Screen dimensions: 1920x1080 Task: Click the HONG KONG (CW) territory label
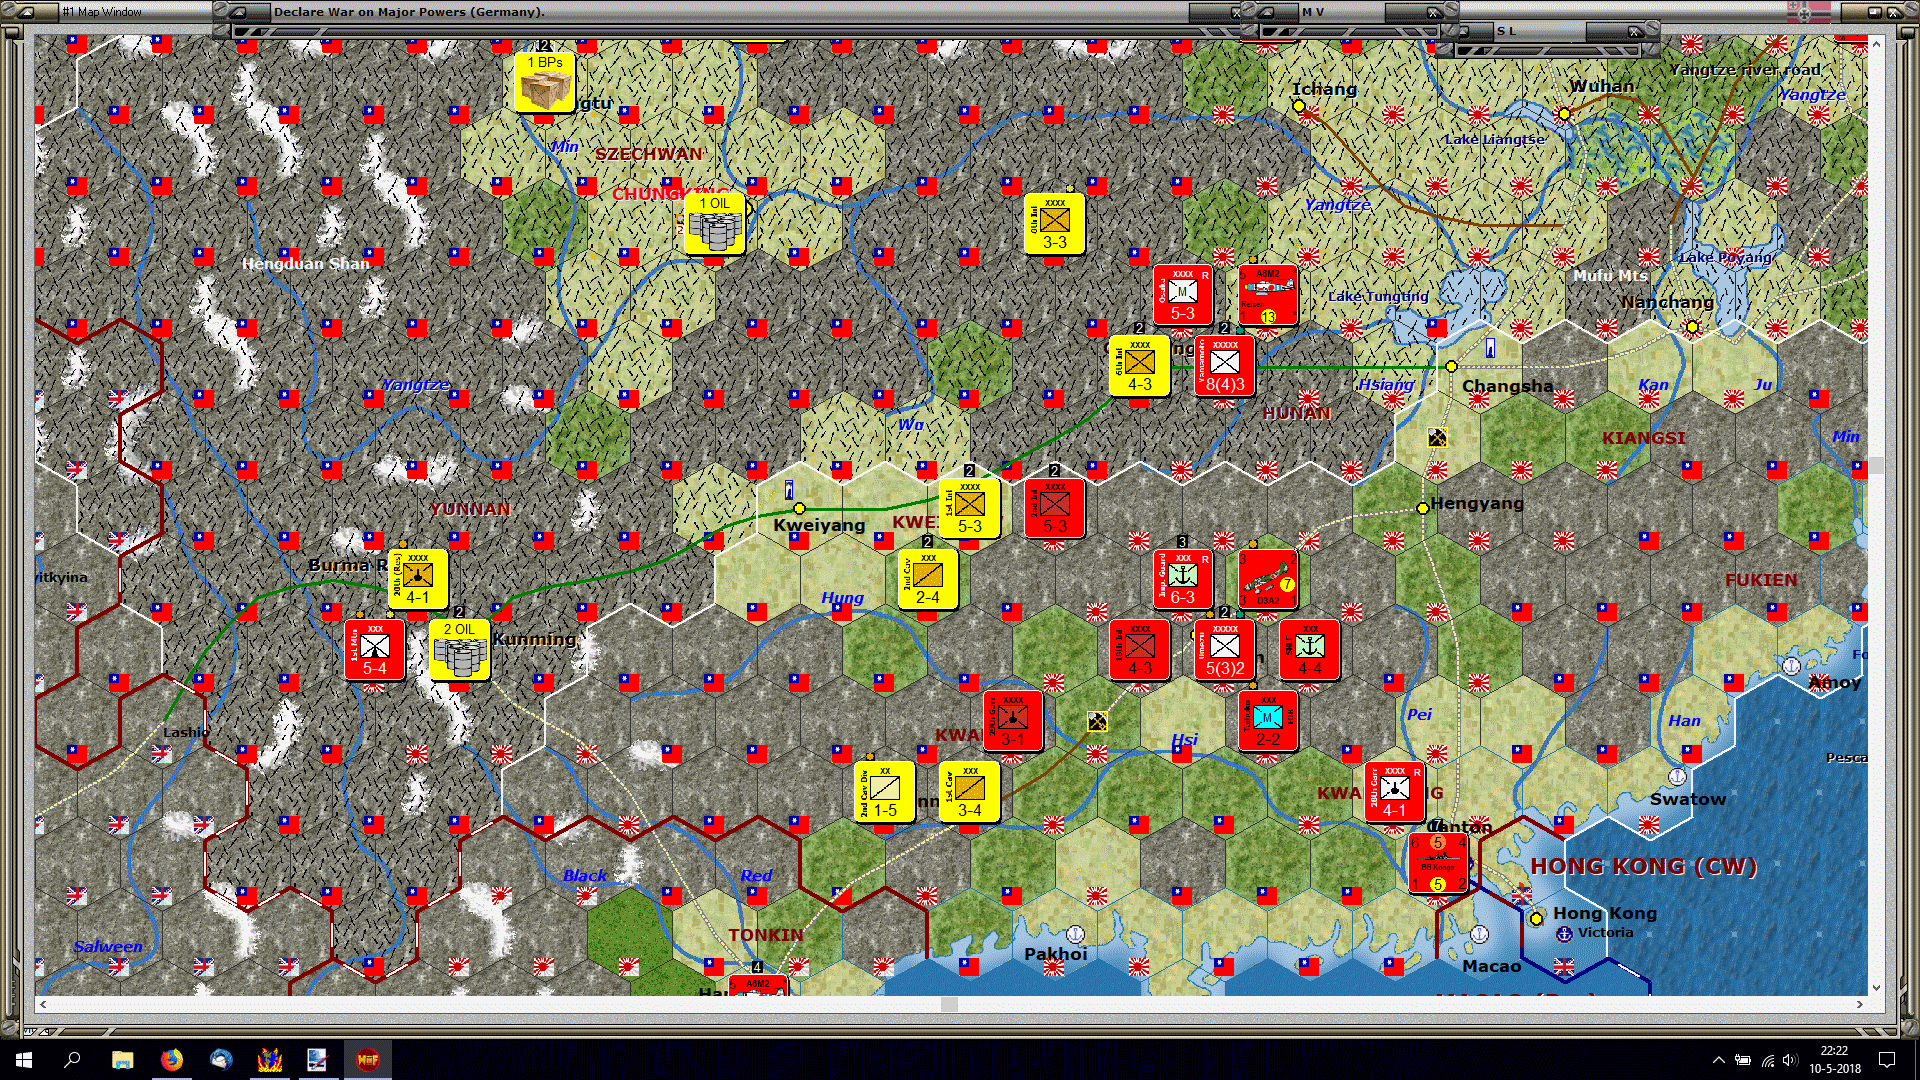1643,866
